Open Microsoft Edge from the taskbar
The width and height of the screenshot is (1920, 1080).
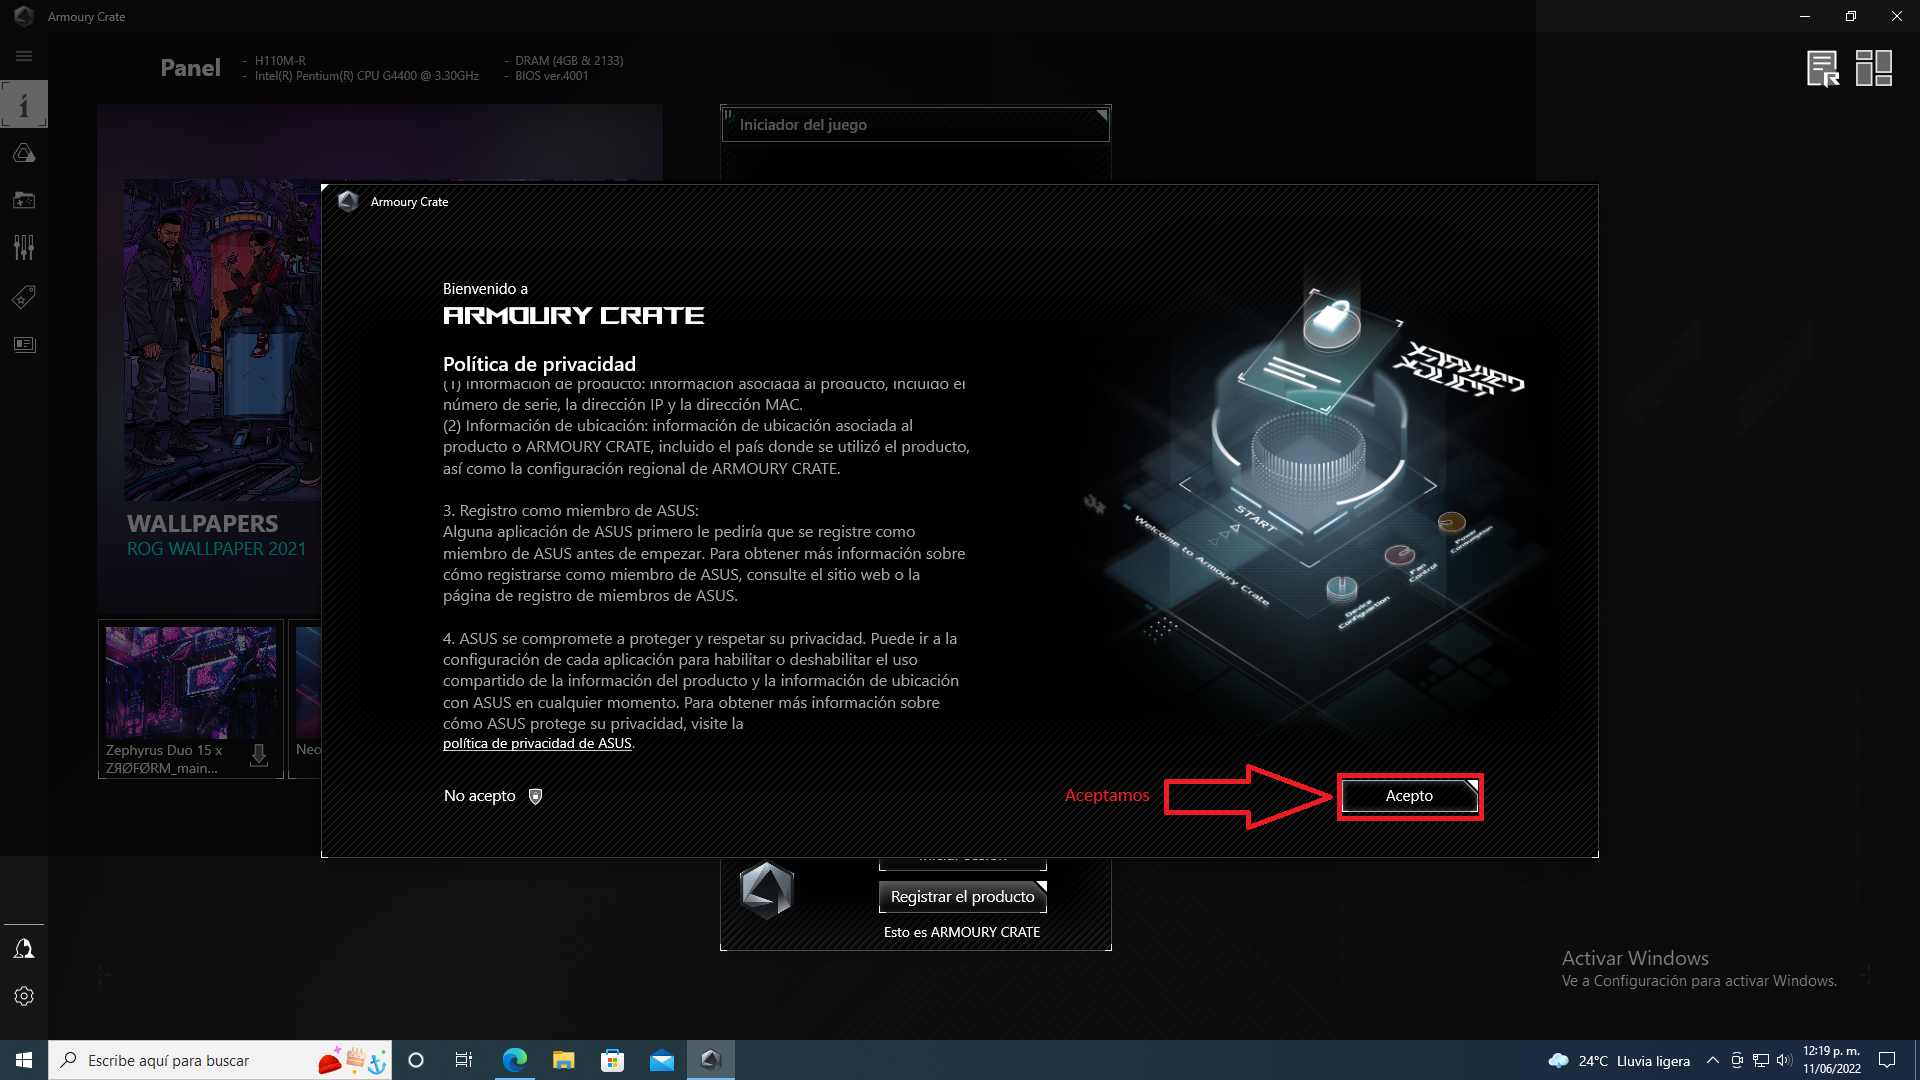tap(515, 1060)
